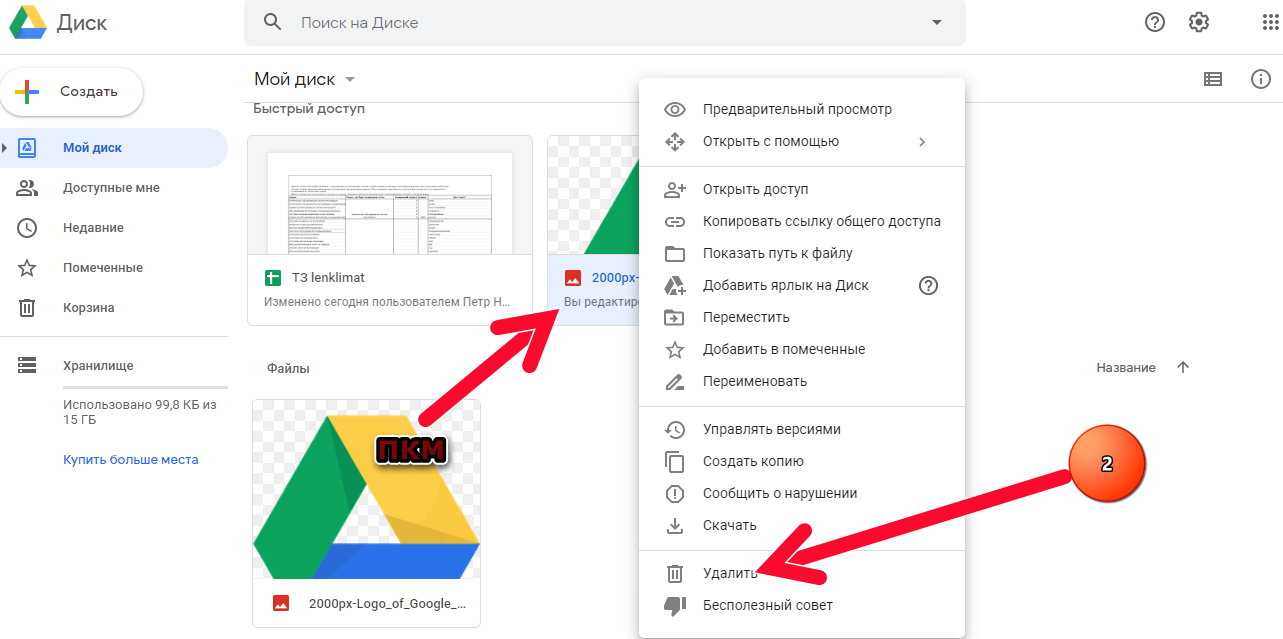Open the settings gear icon
The width and height of the screenshot is (1283, 639).
(1199, 22)
